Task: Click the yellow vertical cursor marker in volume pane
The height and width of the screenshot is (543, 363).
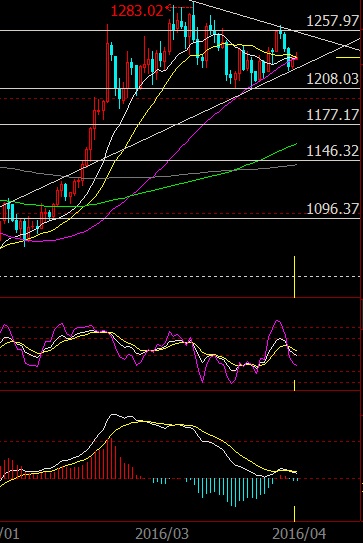Action: (294, 277)
